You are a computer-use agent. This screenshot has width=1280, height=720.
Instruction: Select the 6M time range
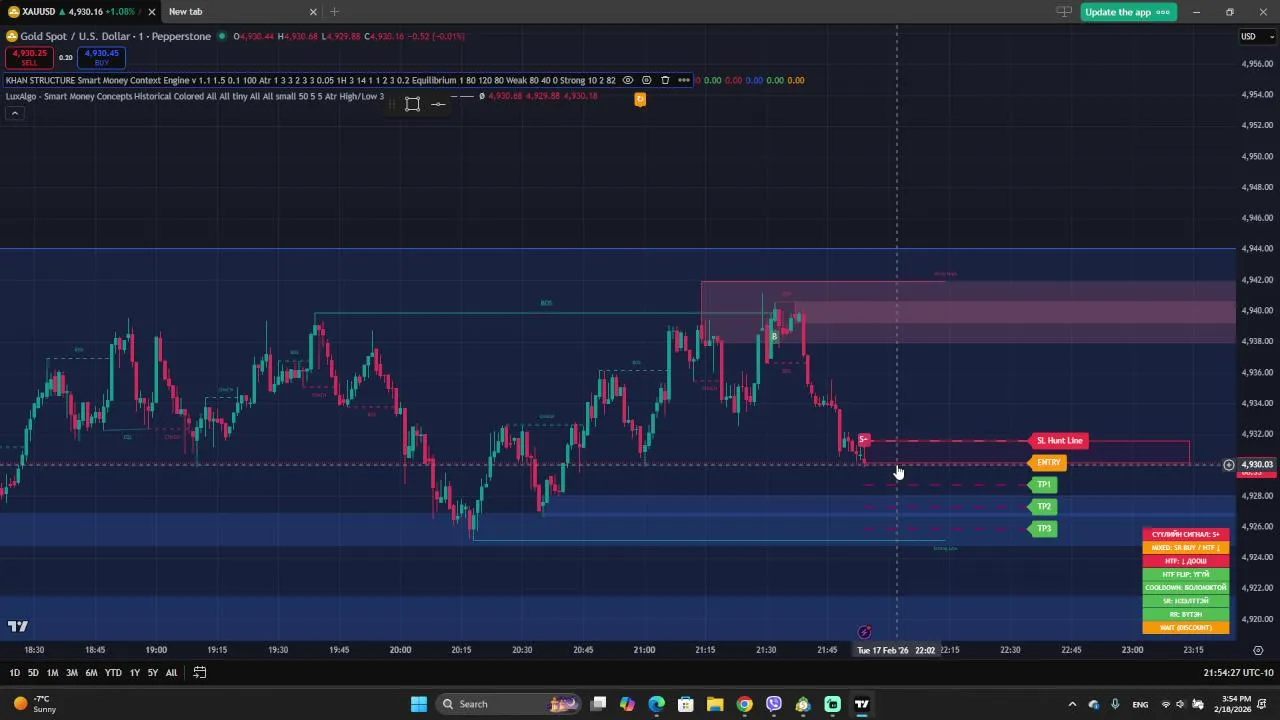tap(91, 673)
